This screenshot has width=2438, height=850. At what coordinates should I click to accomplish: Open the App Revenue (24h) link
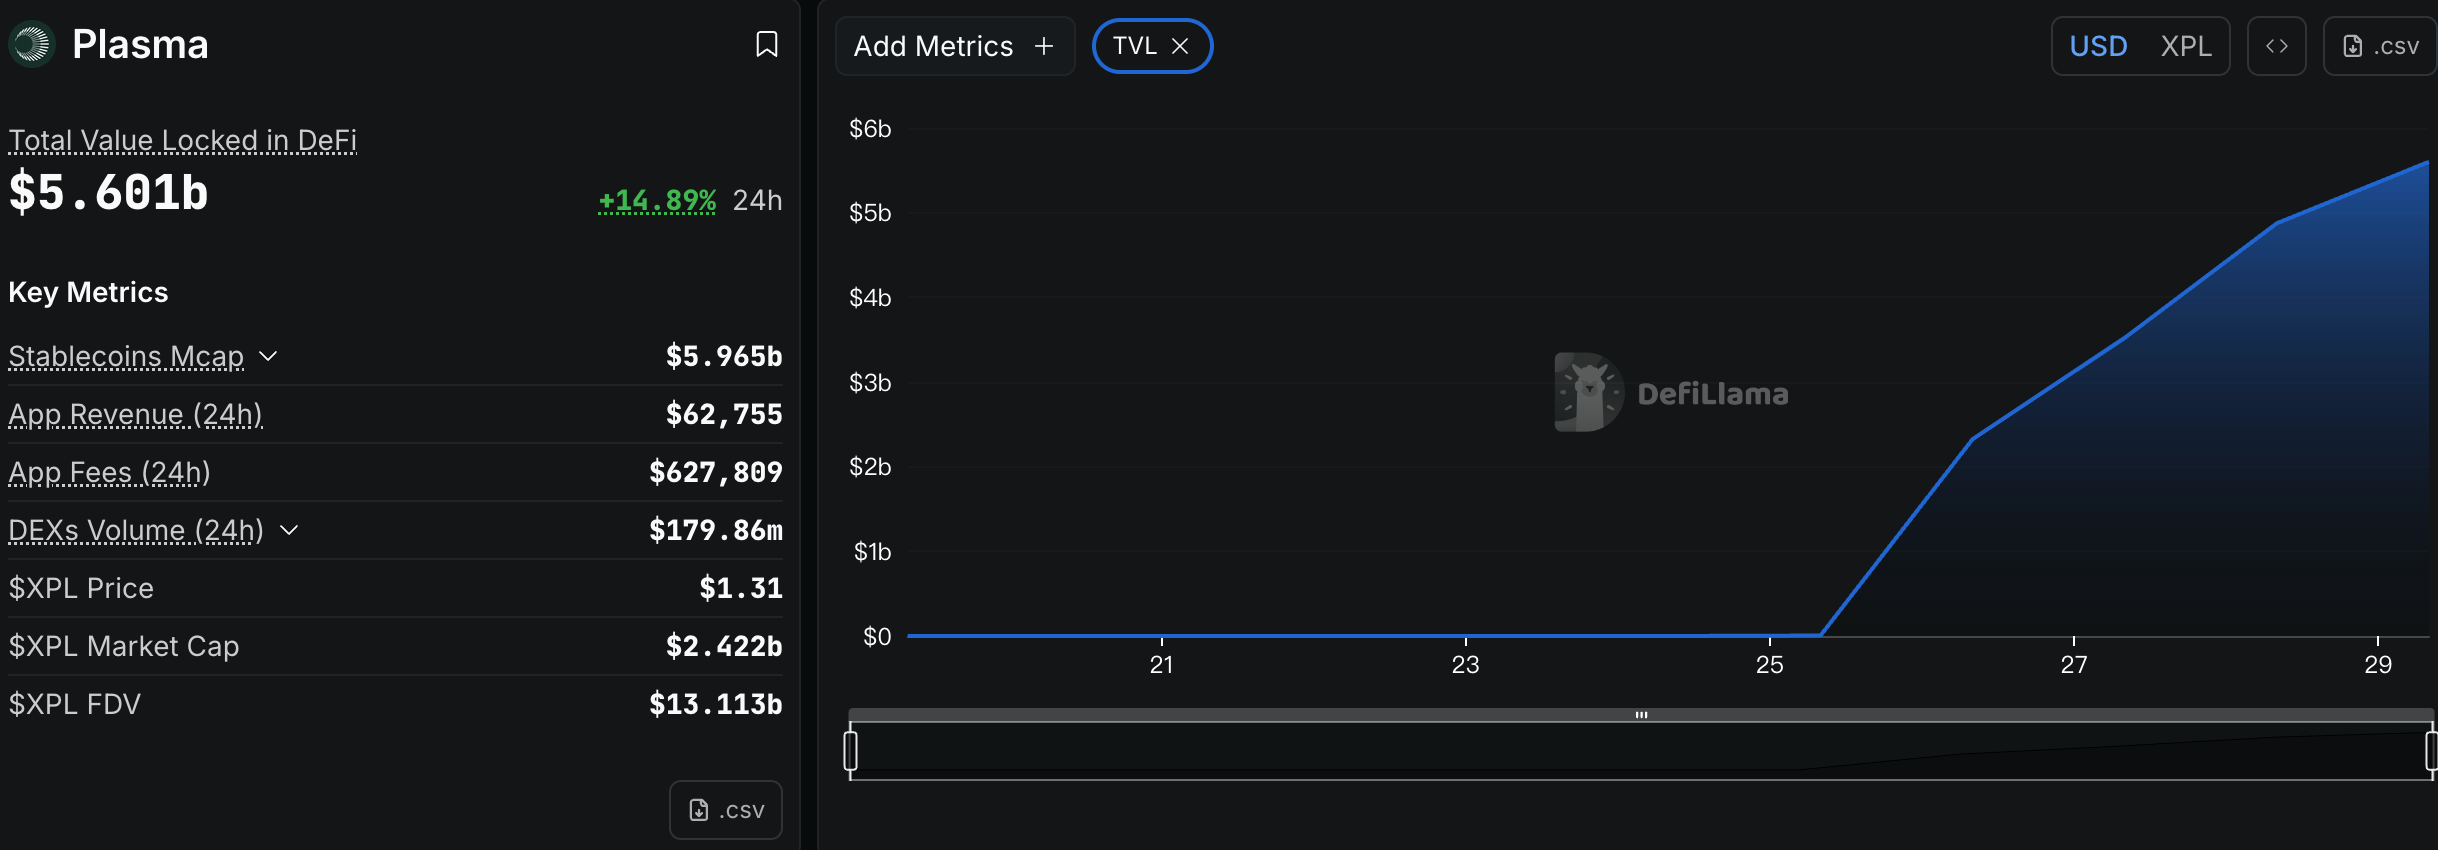tap(135, 414)
